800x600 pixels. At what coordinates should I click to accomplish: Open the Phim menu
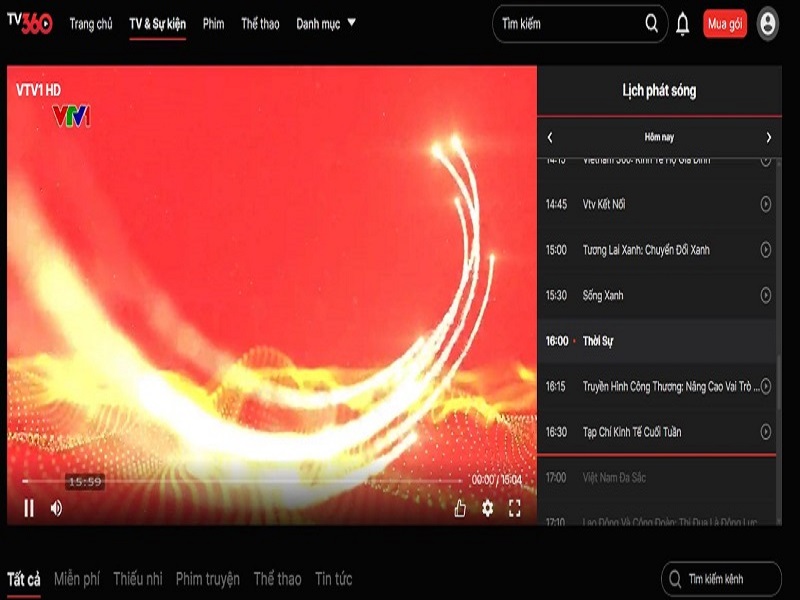point(213,24)
